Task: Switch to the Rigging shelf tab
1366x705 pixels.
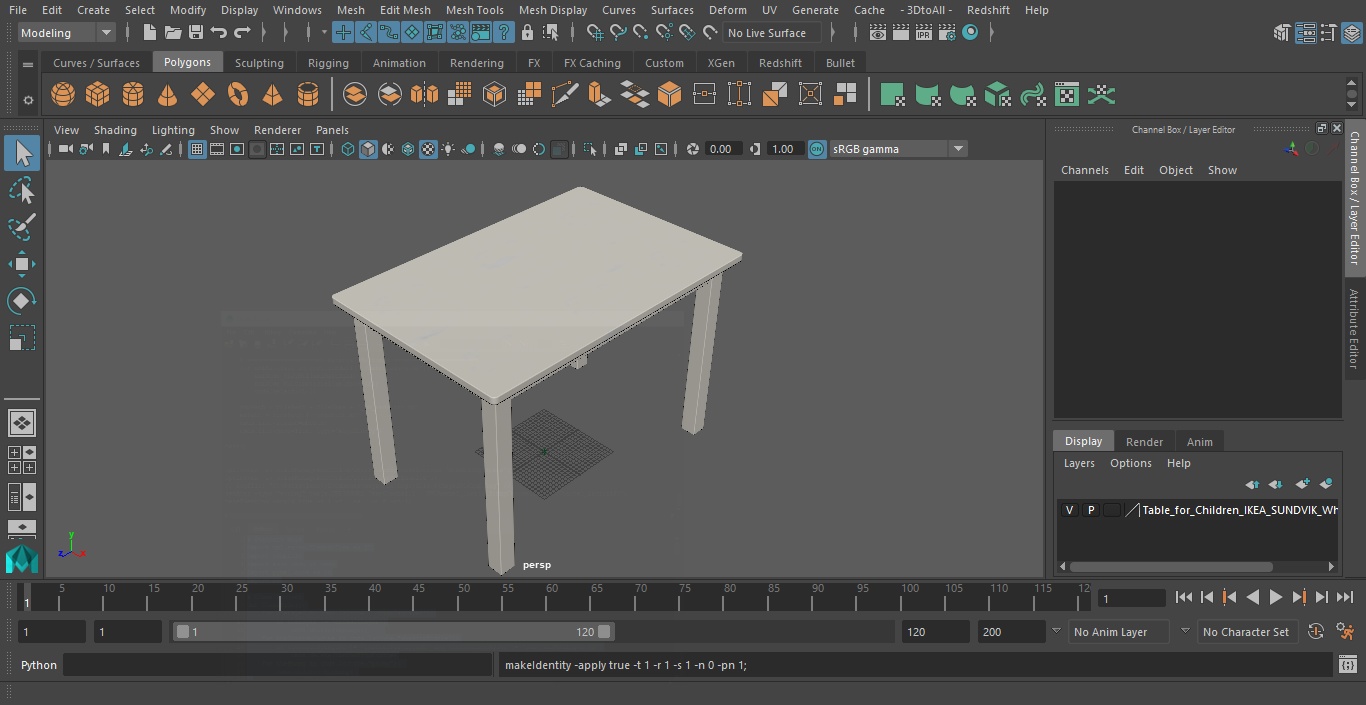Action: pos(328,63)
